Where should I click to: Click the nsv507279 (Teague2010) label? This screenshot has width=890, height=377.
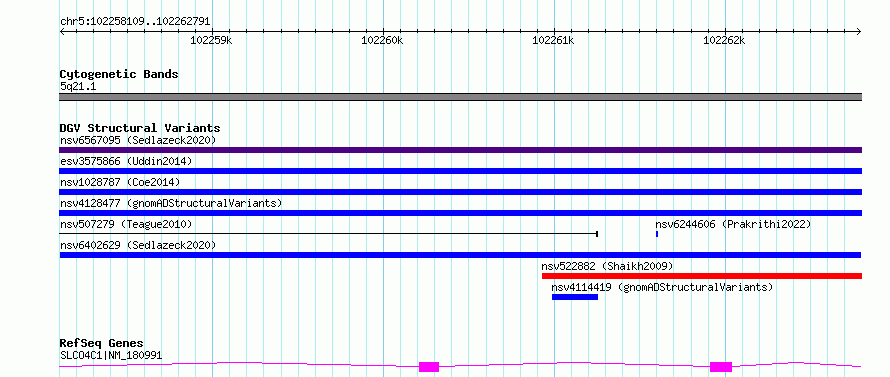tap(126, 224)
